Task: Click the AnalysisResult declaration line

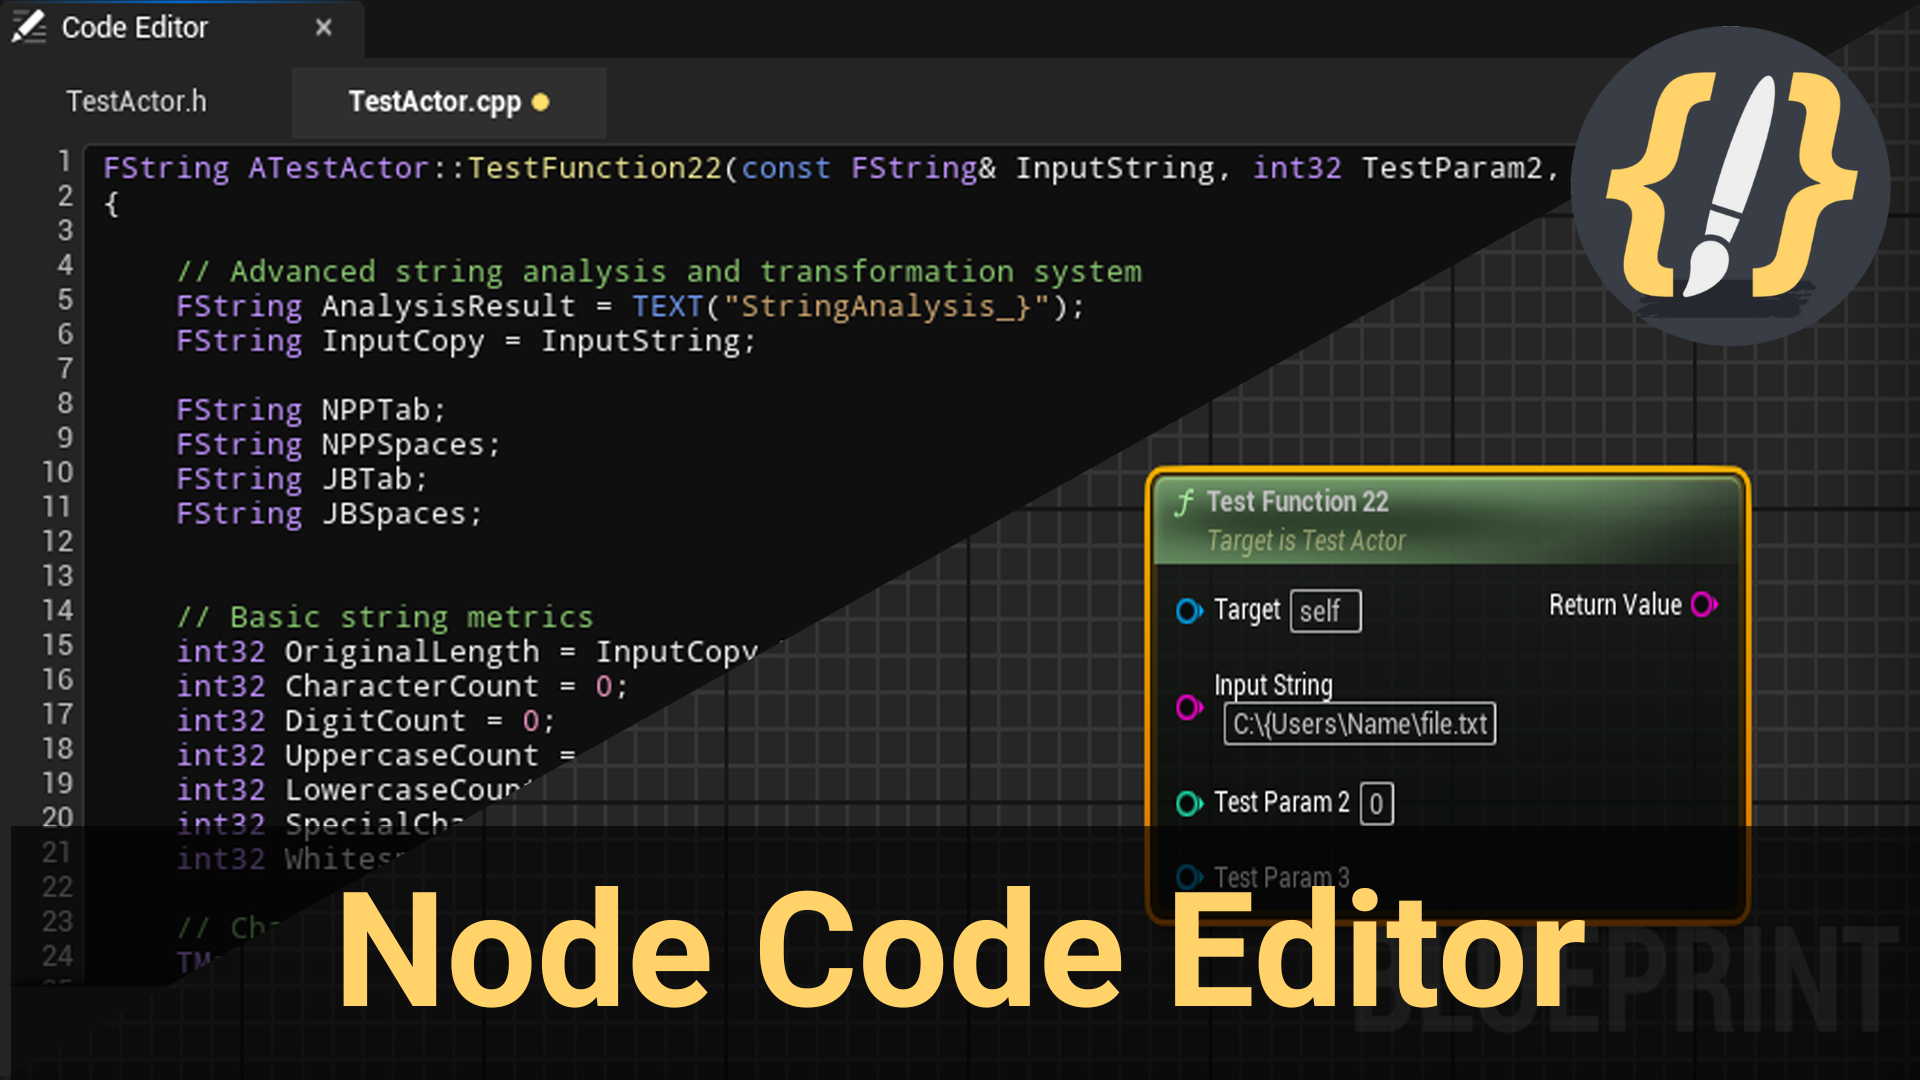Action: (630, 306)
